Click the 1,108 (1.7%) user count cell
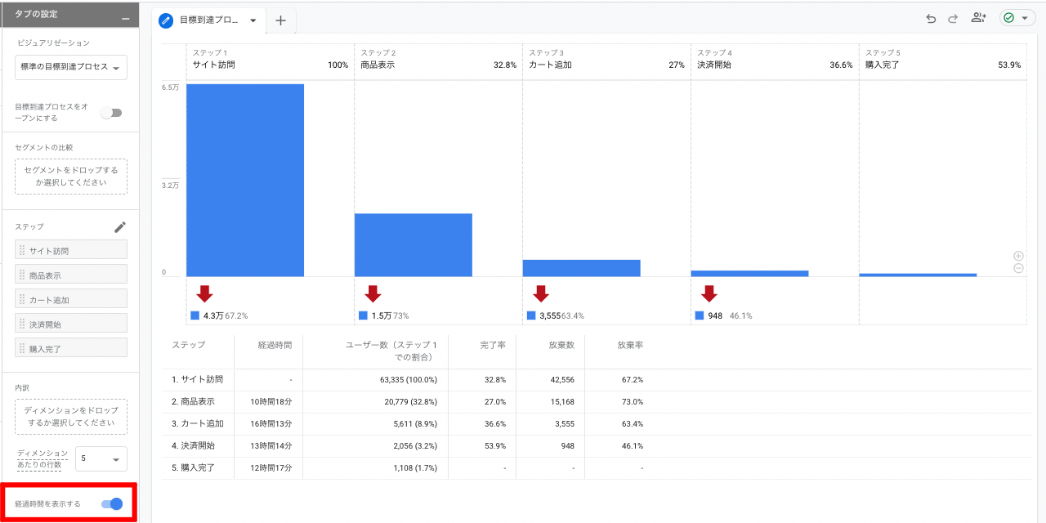This screenshot has height=523, width=1046. click(415, 468)
